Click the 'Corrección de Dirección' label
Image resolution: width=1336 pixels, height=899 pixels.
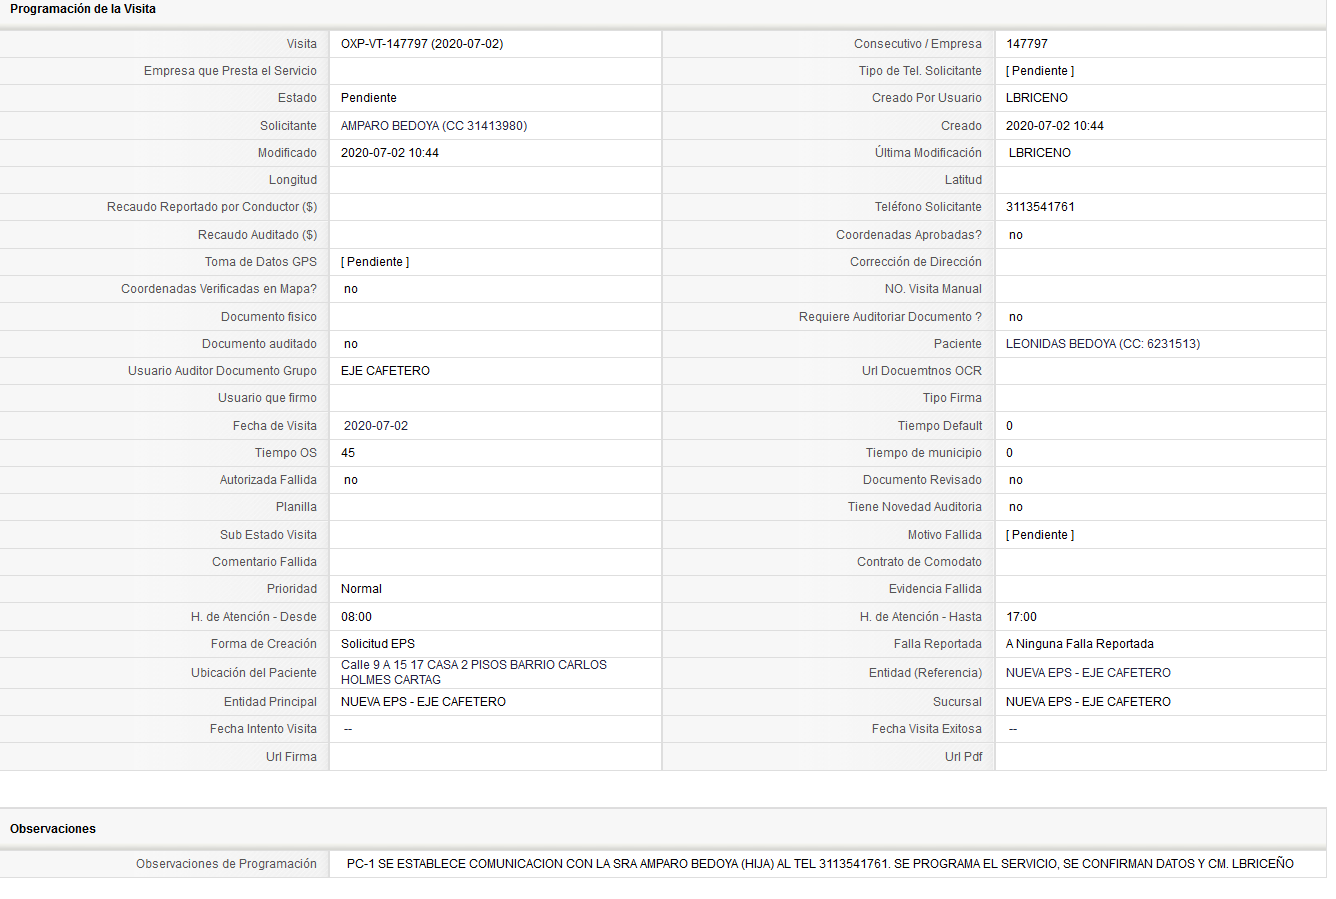pyautogui.click(x=916, y=262)
